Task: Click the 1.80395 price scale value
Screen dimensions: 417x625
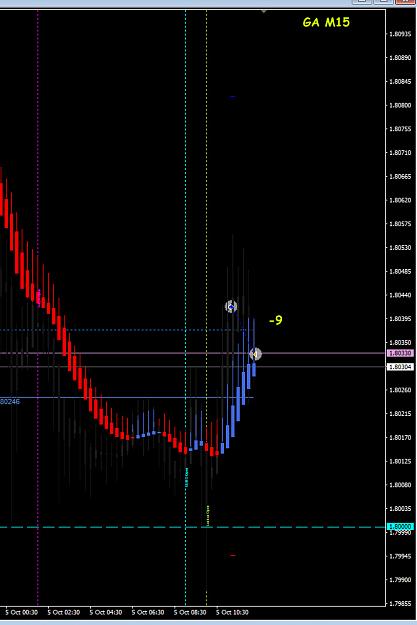Action: 400,319
